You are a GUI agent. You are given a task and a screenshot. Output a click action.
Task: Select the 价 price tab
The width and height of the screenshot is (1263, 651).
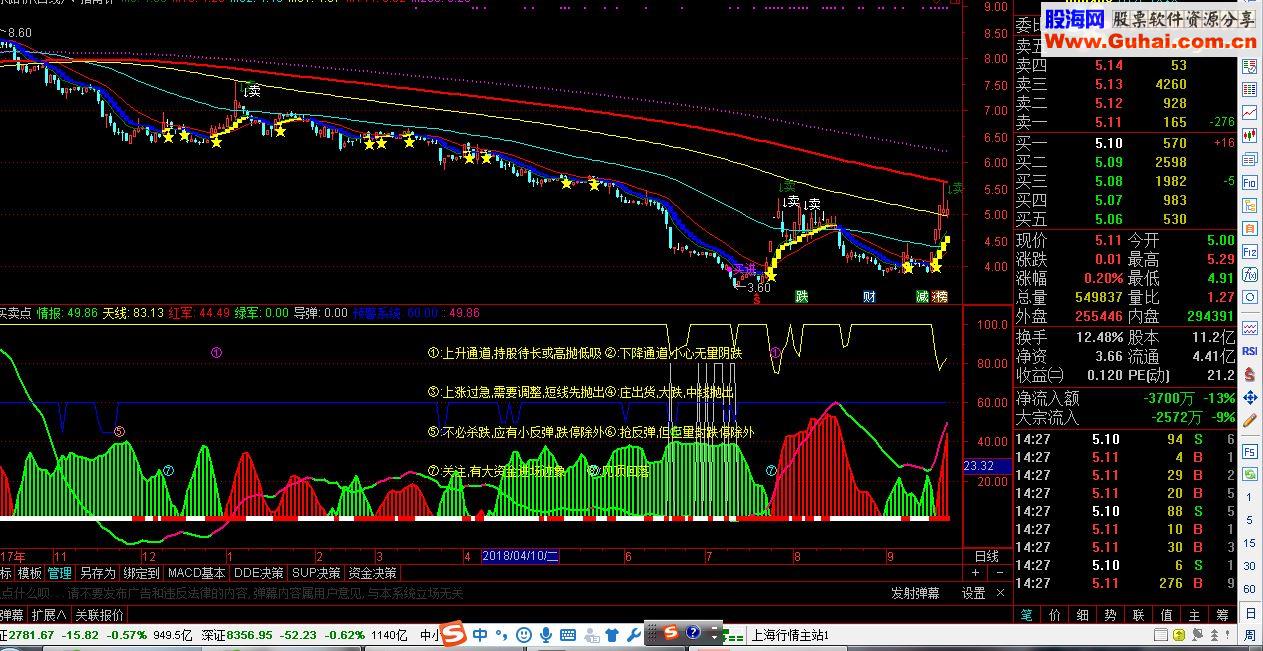coord(1055,615)
